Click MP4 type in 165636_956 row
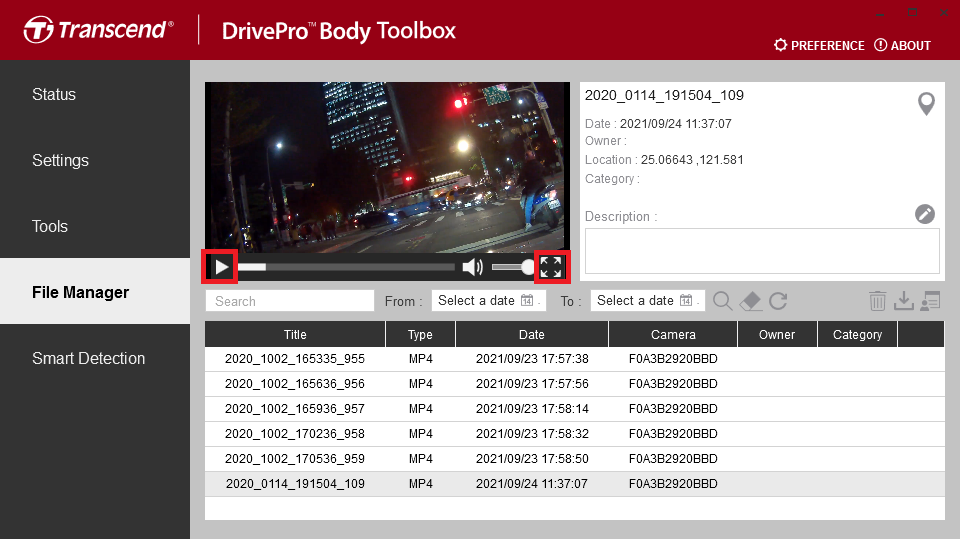Image resolution: width=960 pixels, height=539 pixels. click(x=421, y=384)
